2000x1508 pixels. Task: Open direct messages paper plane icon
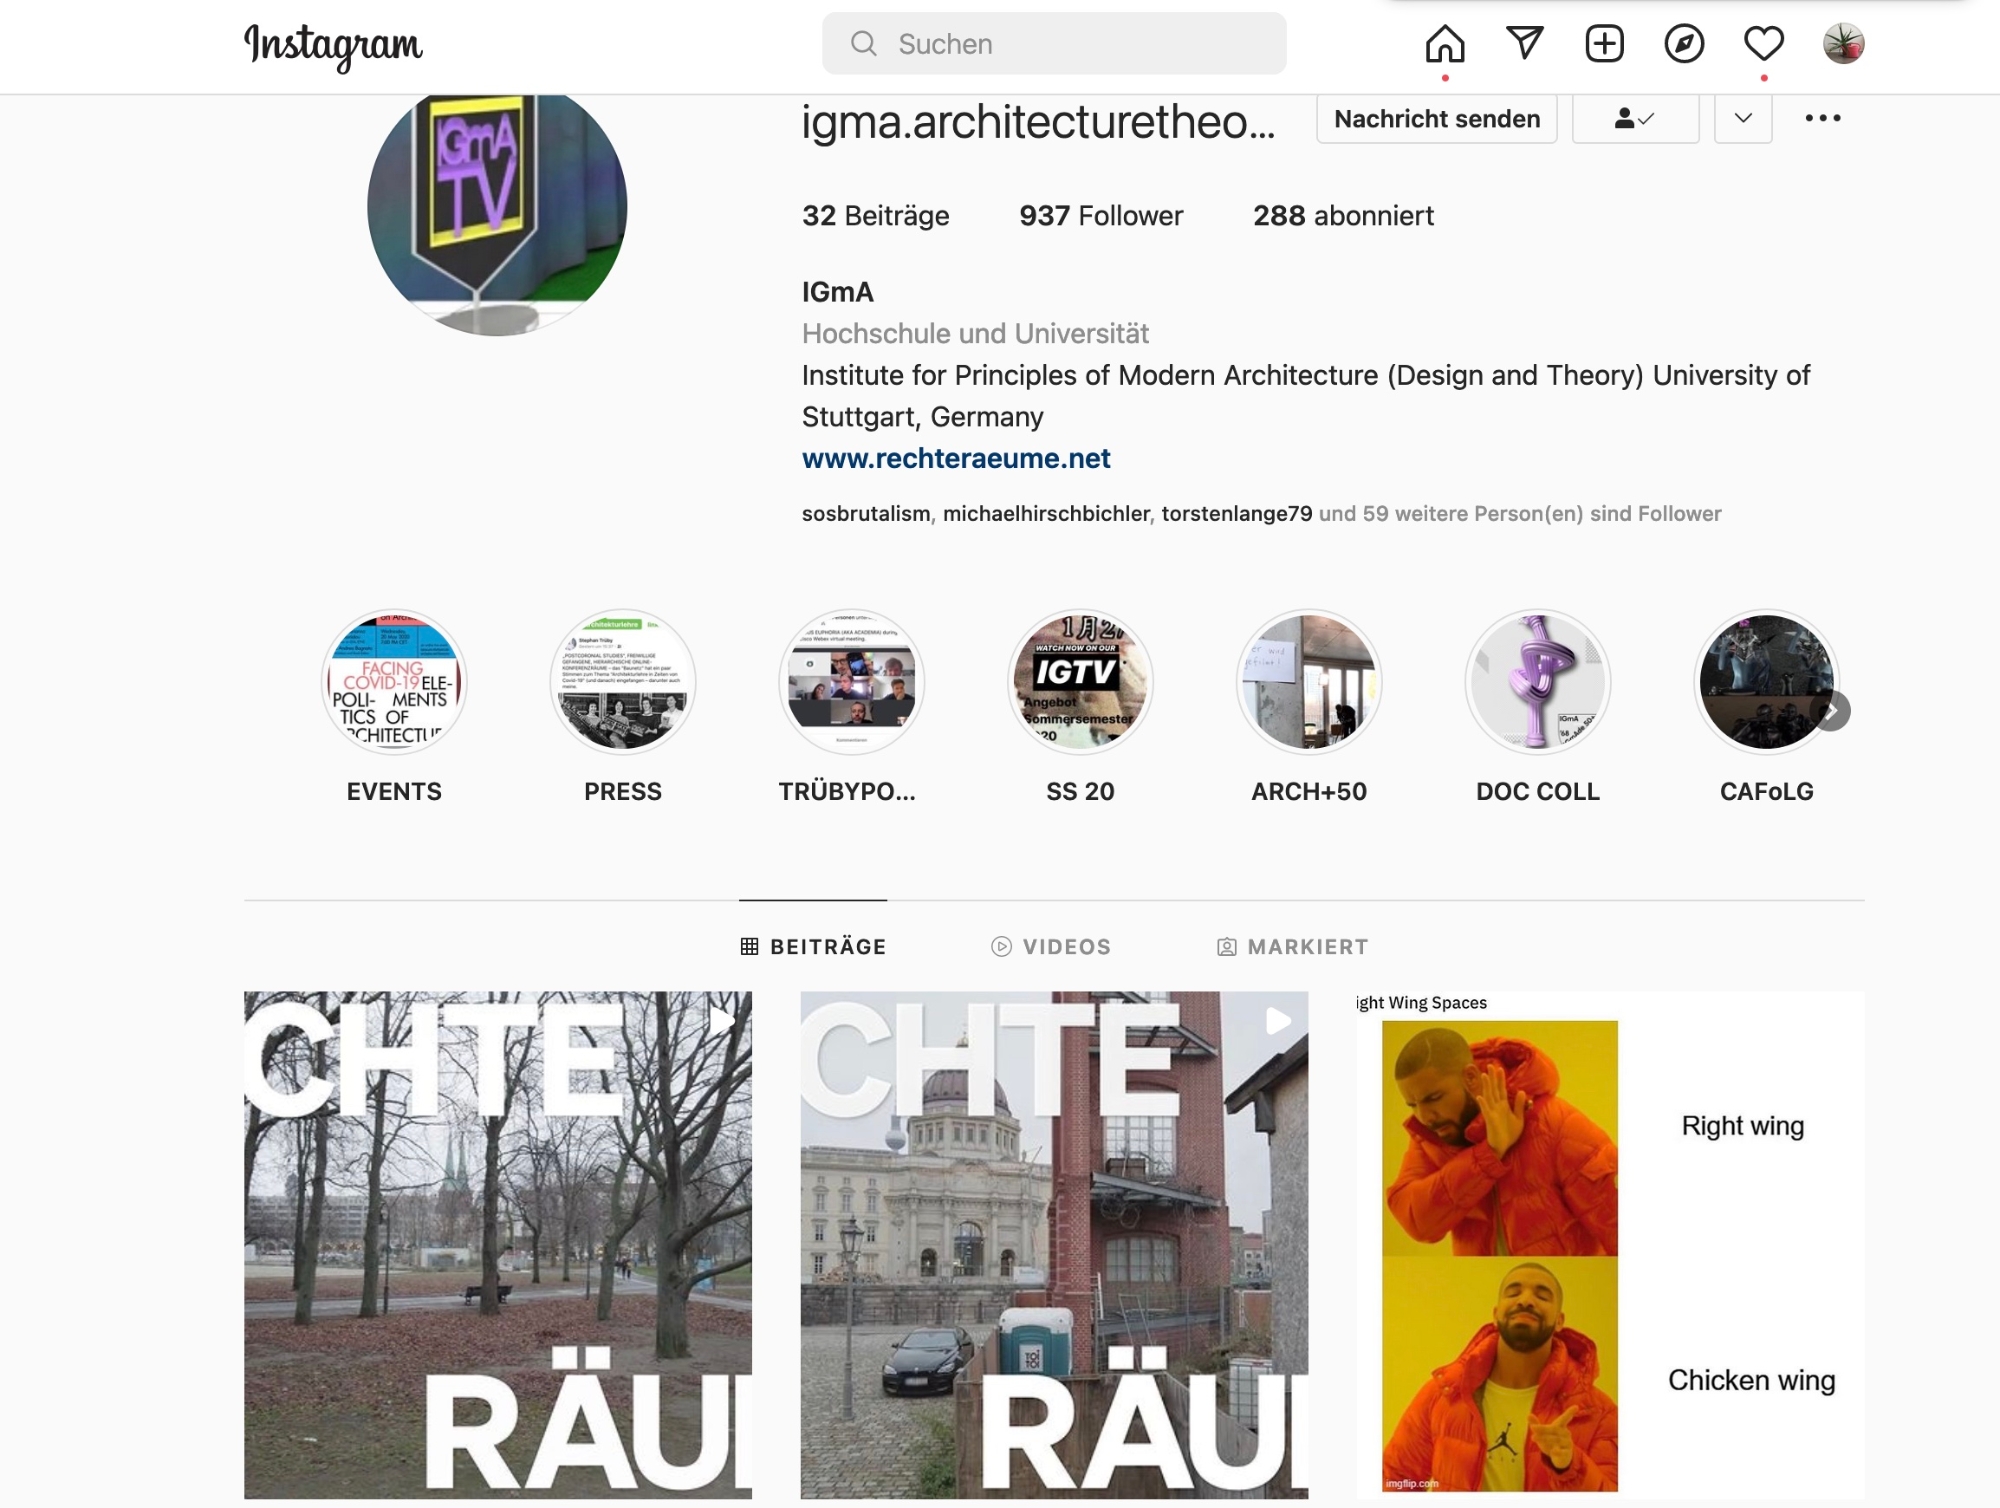coord(1525,43)
